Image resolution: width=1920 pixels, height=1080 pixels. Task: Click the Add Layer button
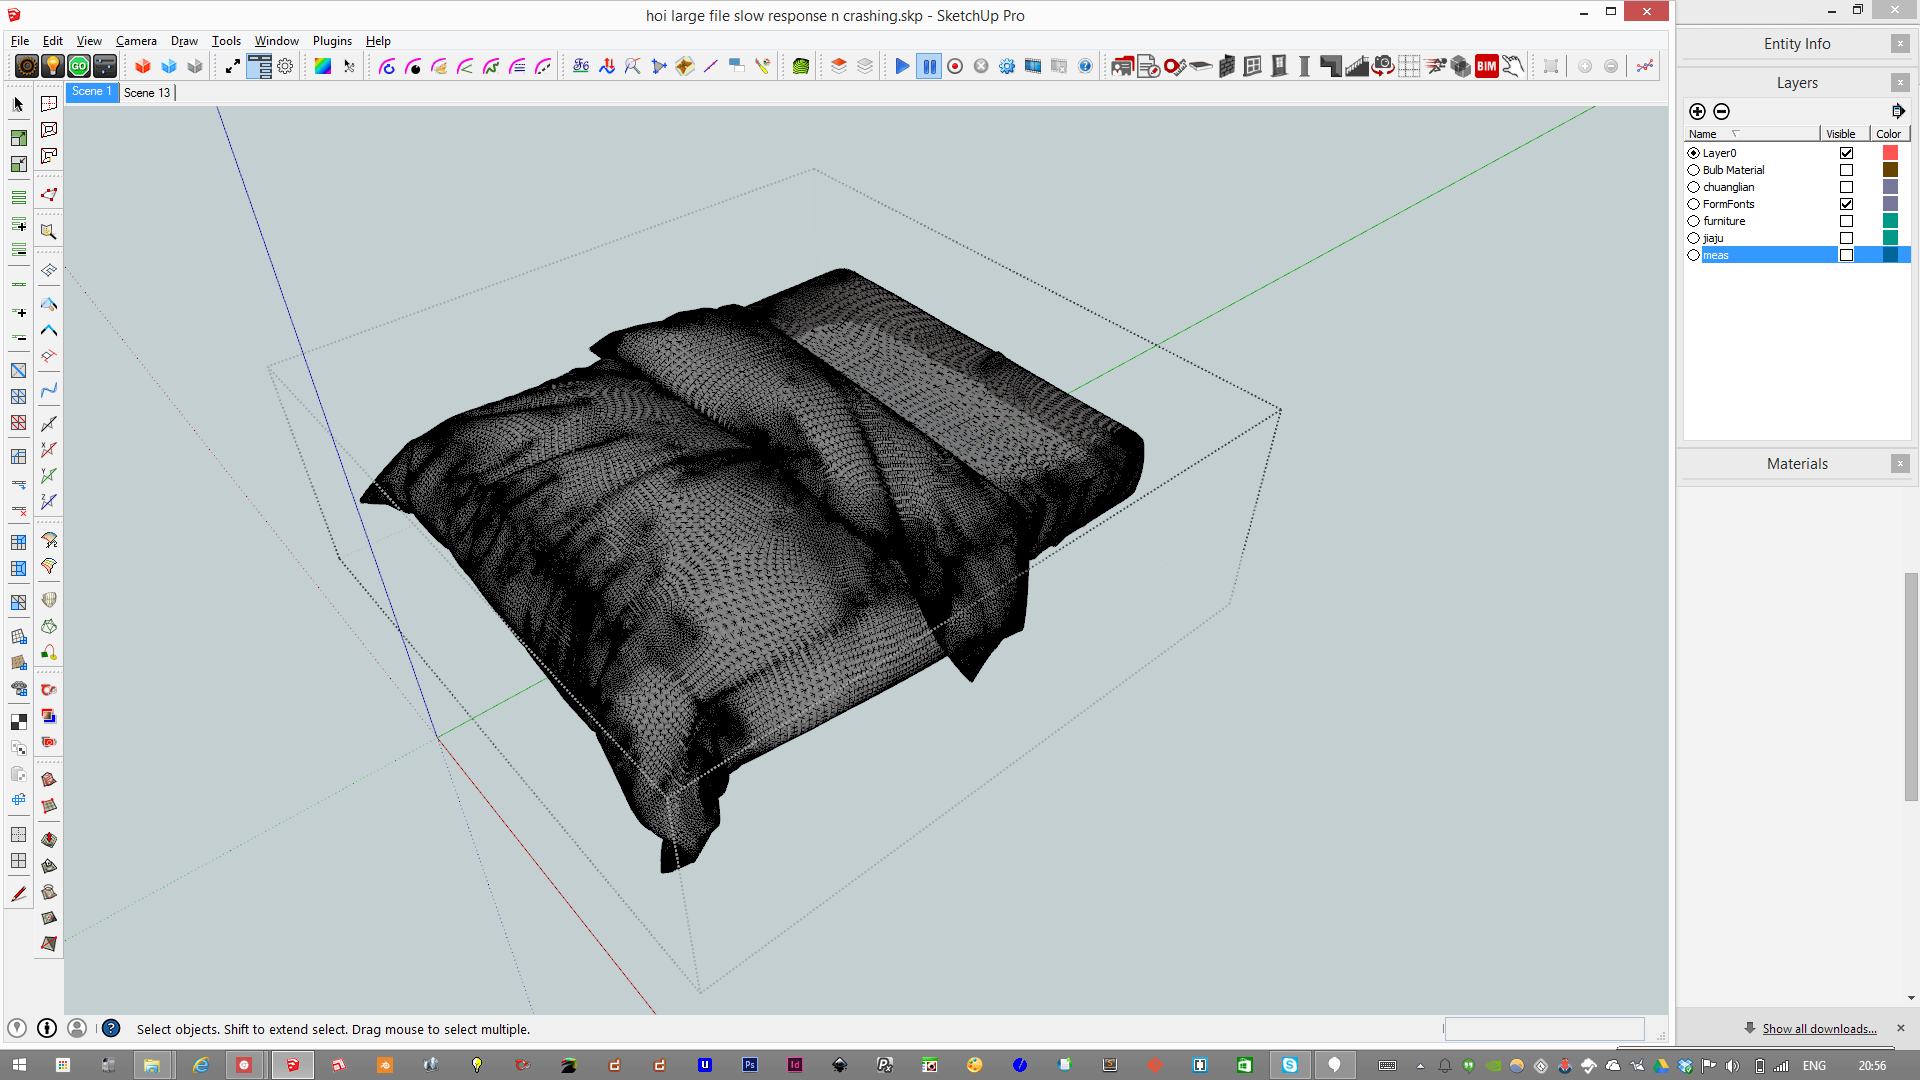[x=1697, y=111]
